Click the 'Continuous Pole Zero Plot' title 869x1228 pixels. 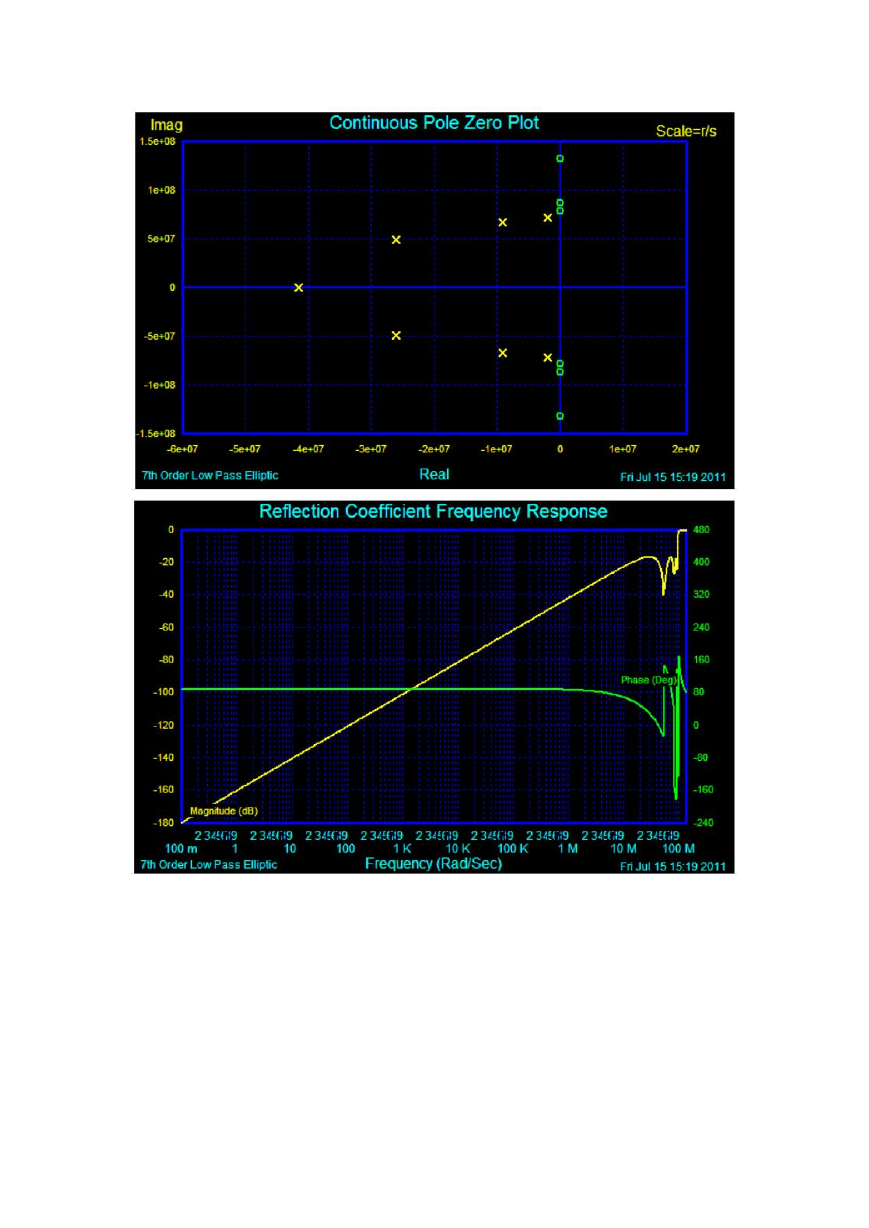[x=434, y=123]
